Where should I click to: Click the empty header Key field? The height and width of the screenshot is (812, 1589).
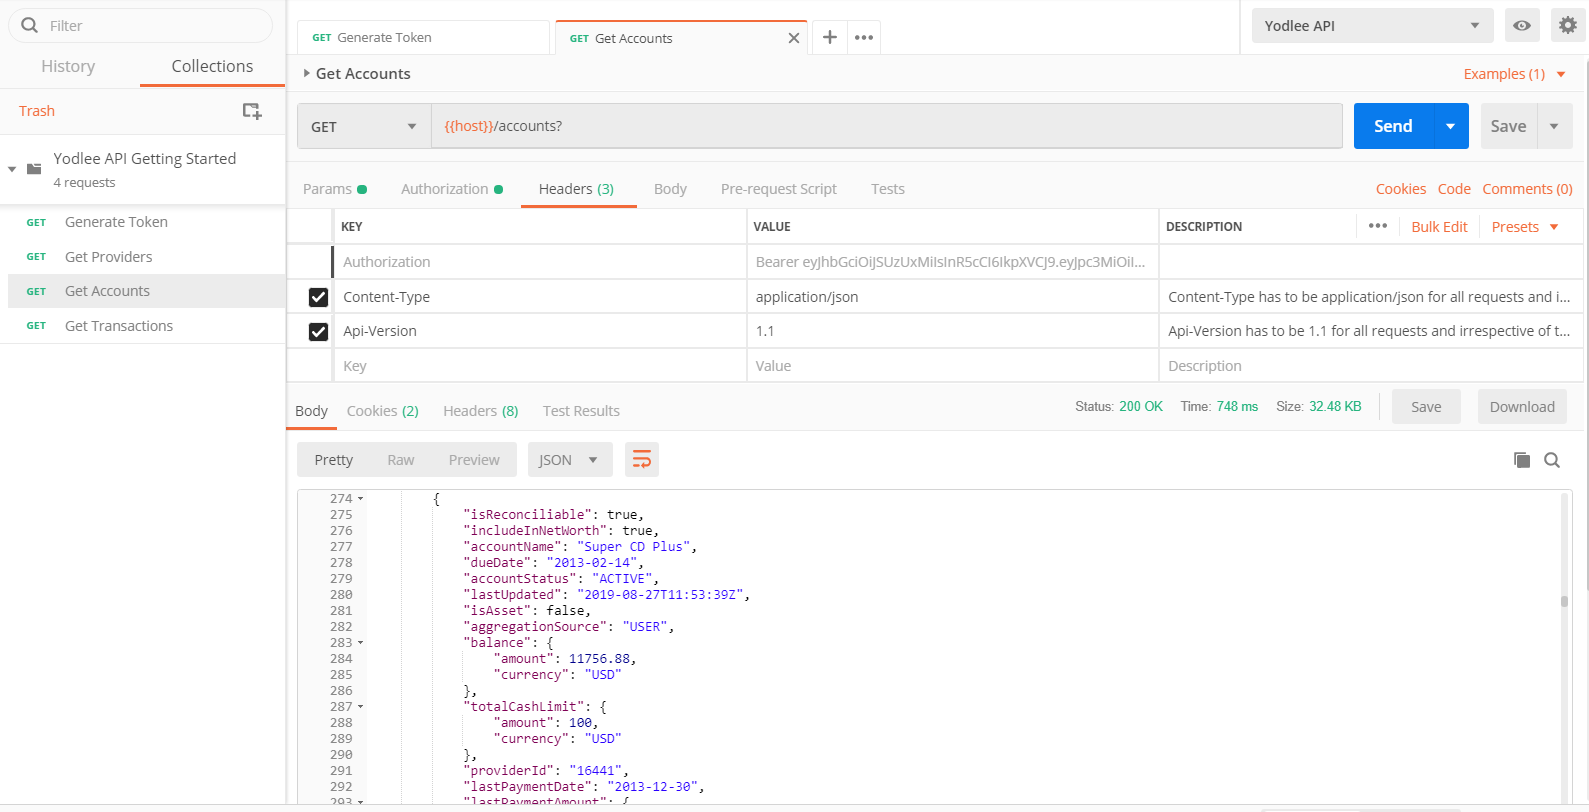(x=540, y=366)
